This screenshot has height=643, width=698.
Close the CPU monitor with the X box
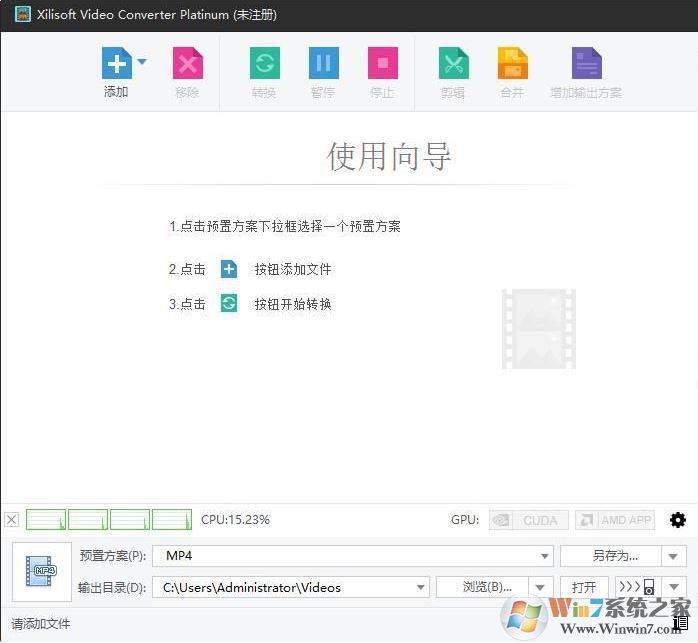tap(12, 520)
